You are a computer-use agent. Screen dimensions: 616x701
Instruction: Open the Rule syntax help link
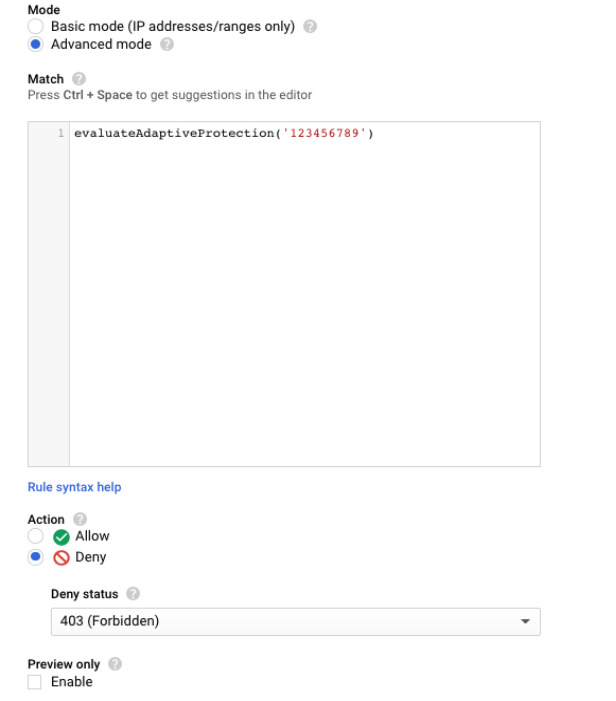pyautogui.click(x=74, y=487)
